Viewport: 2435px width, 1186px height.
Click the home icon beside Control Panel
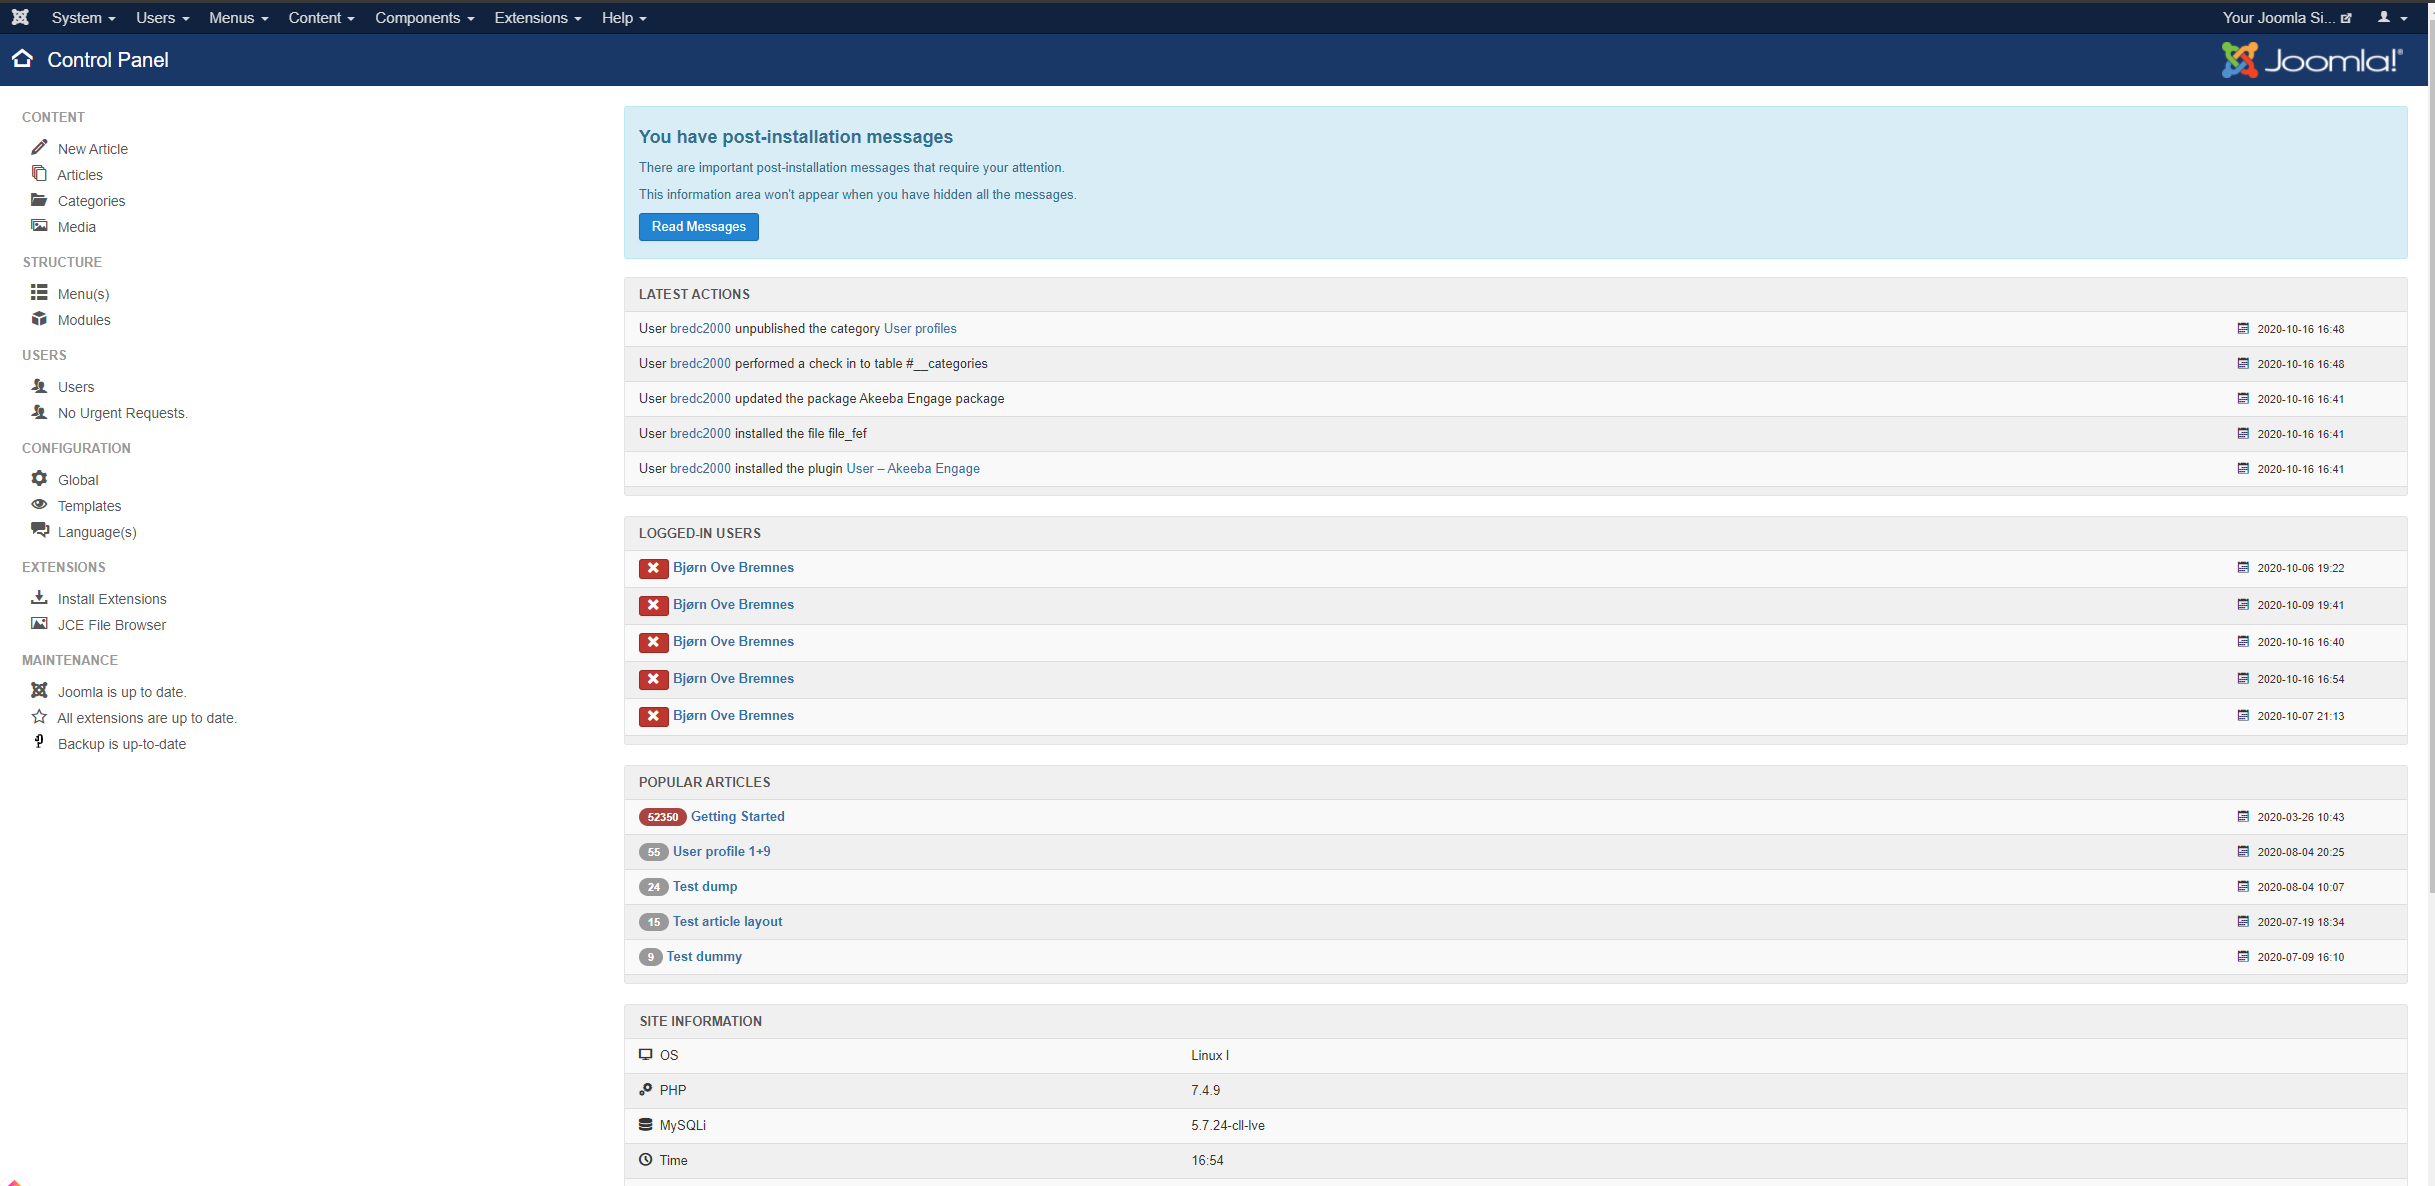pyautogui.click(x=23, y=59)
